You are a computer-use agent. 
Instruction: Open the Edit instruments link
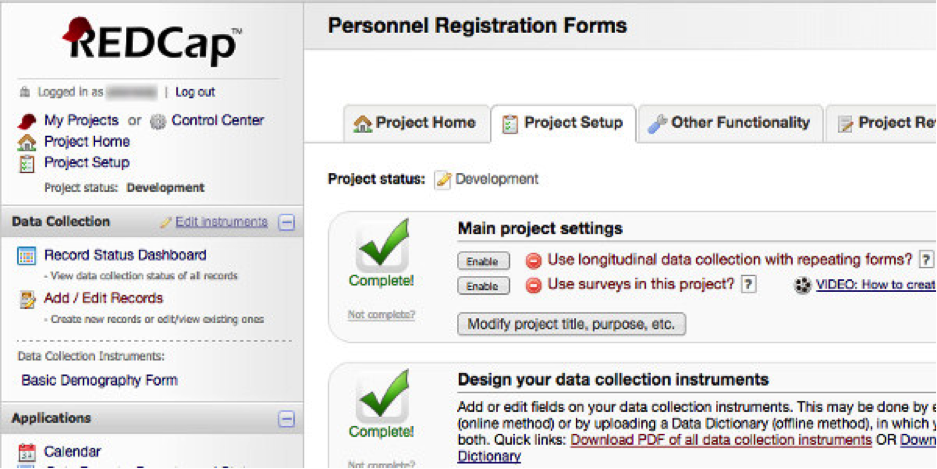point(221,222)
